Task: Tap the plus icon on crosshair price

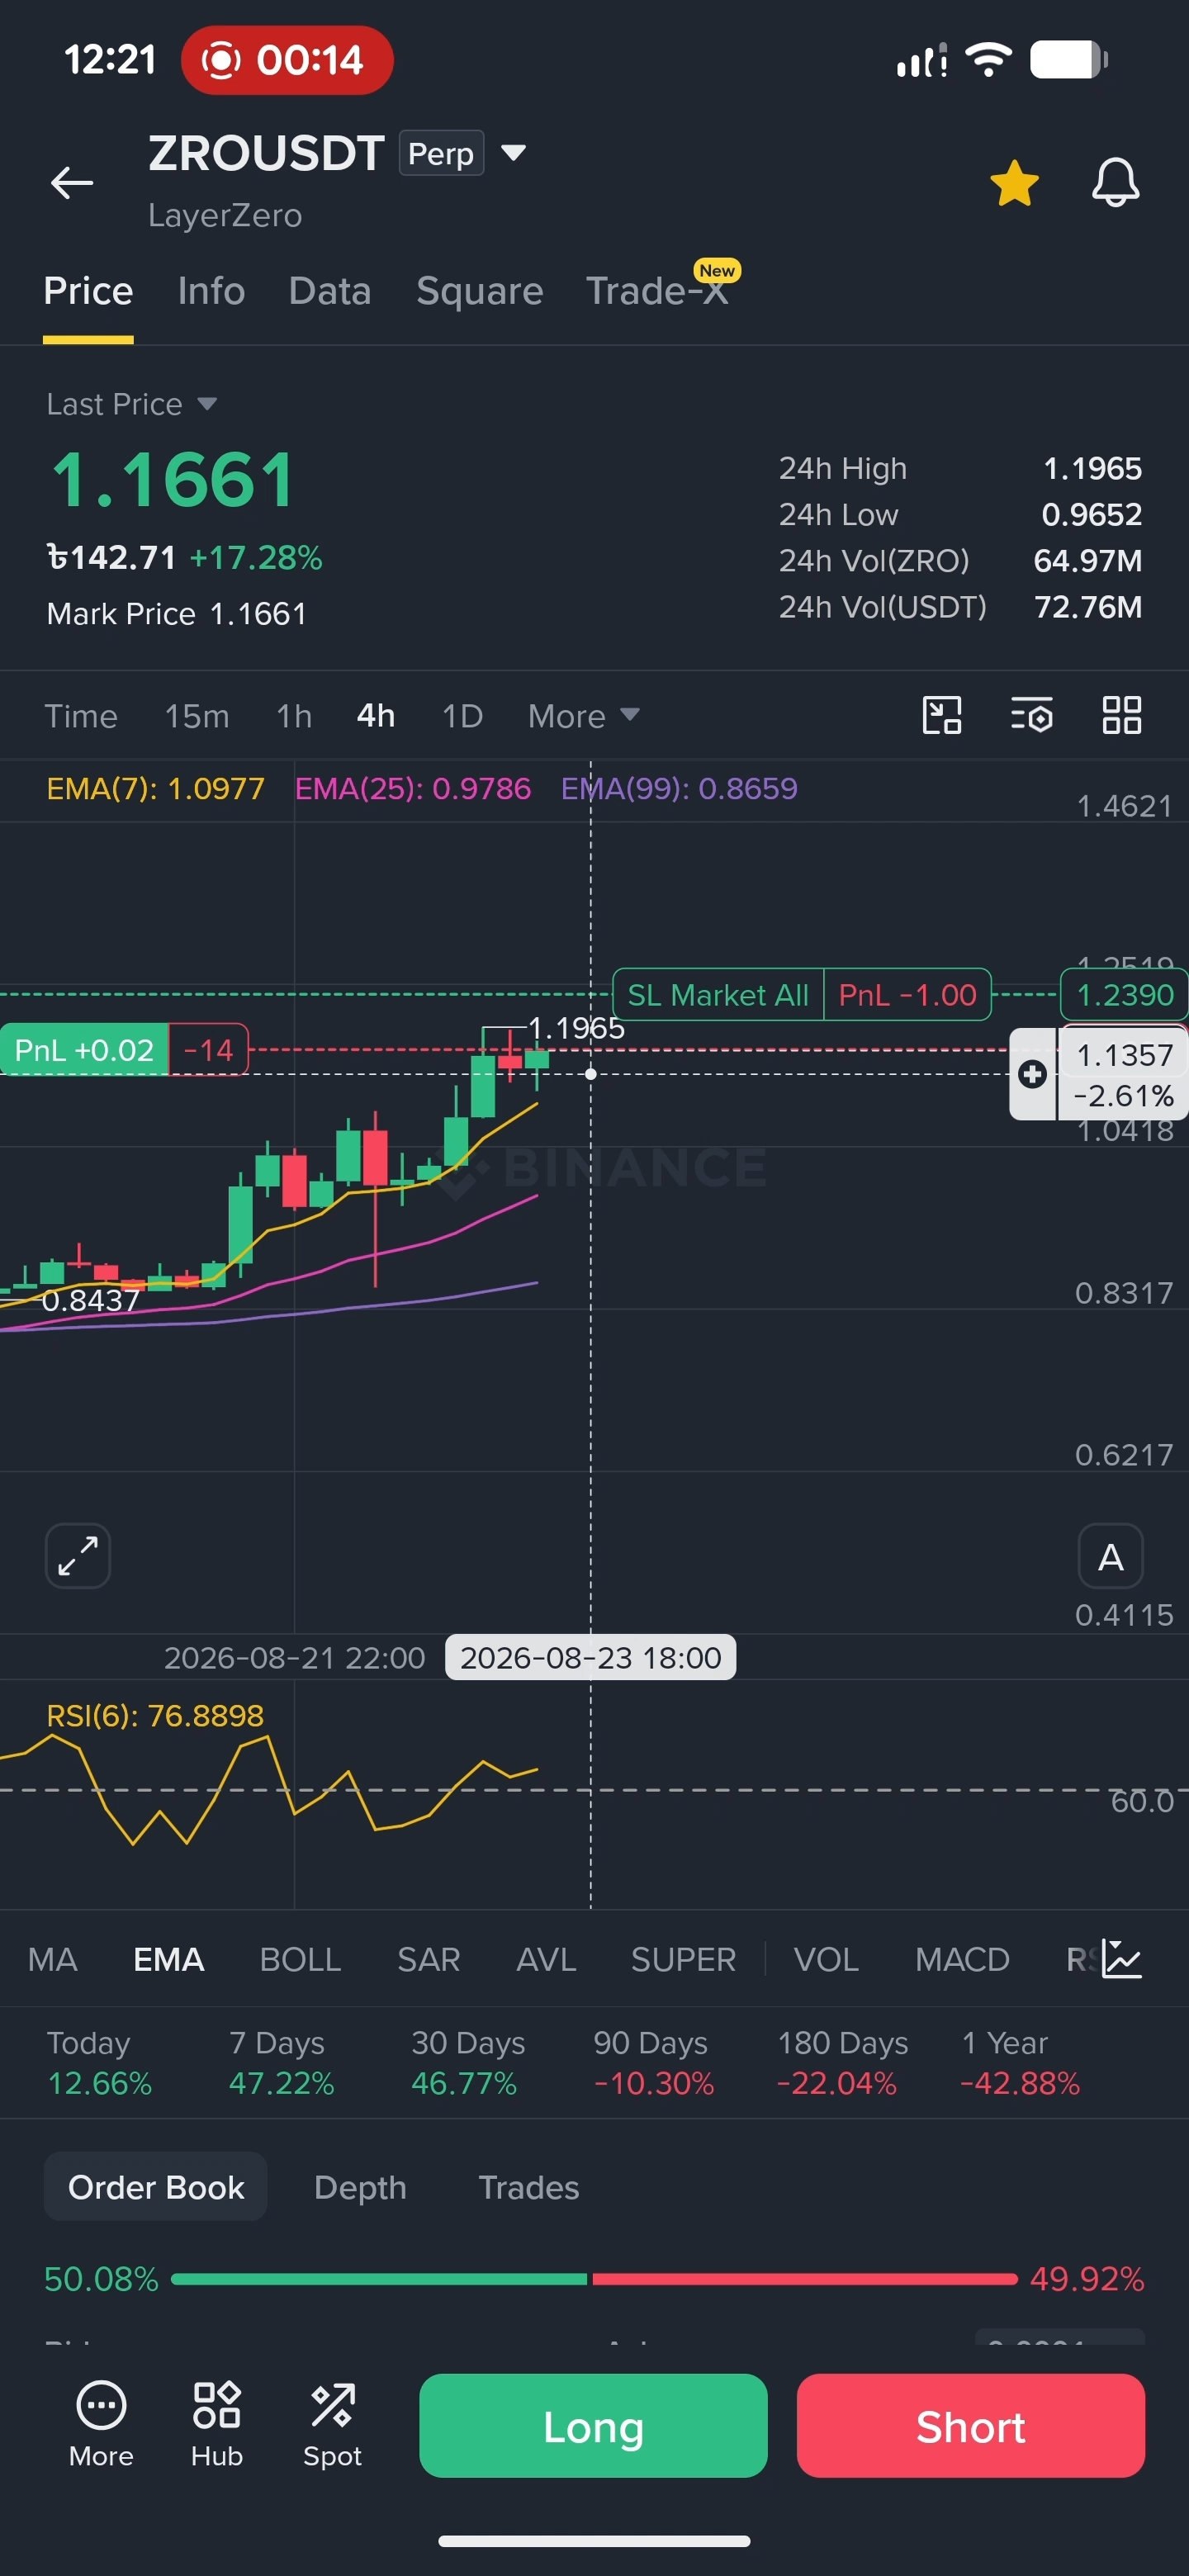Action: (x=1032, y=1074)
